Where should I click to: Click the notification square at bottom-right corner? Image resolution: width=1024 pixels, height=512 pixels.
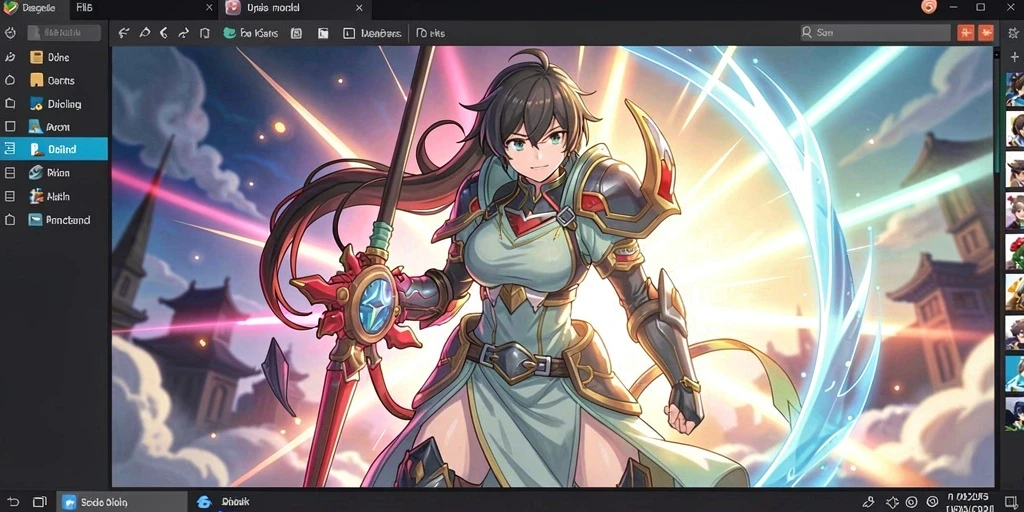pos(1010,502)
